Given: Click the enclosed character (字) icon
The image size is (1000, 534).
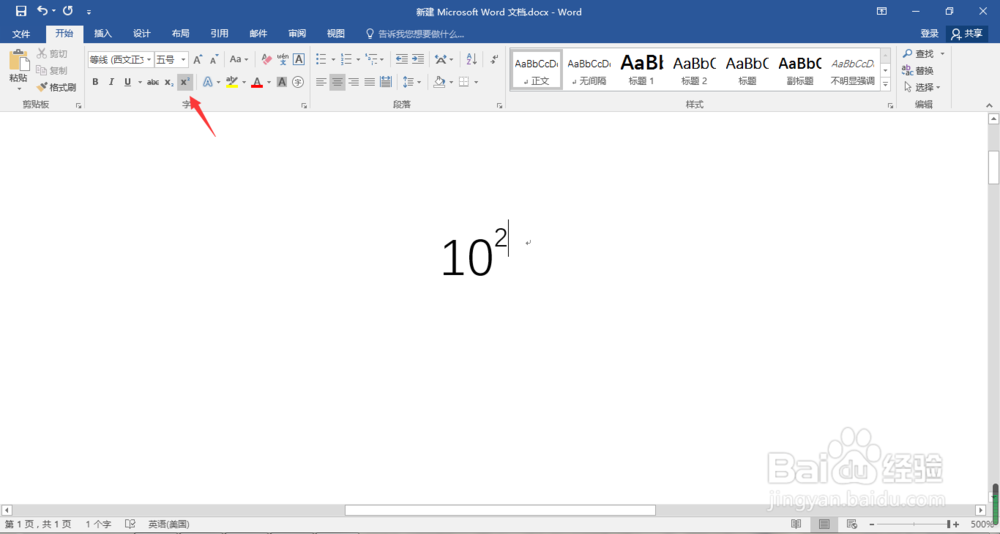Looking at the screenshot, I should tap(298, 82).
